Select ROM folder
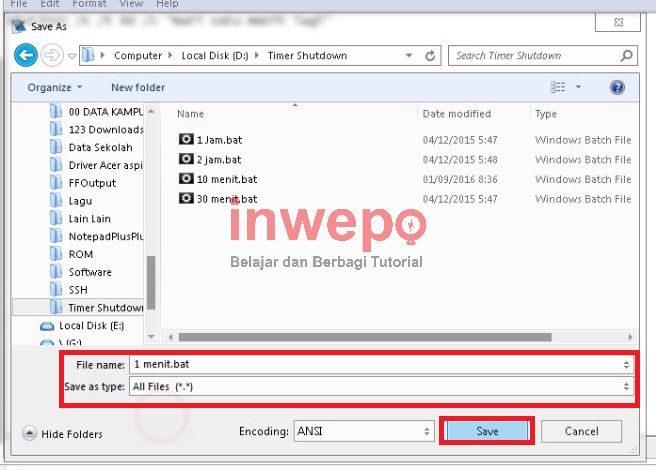 (x=72, y=254)
